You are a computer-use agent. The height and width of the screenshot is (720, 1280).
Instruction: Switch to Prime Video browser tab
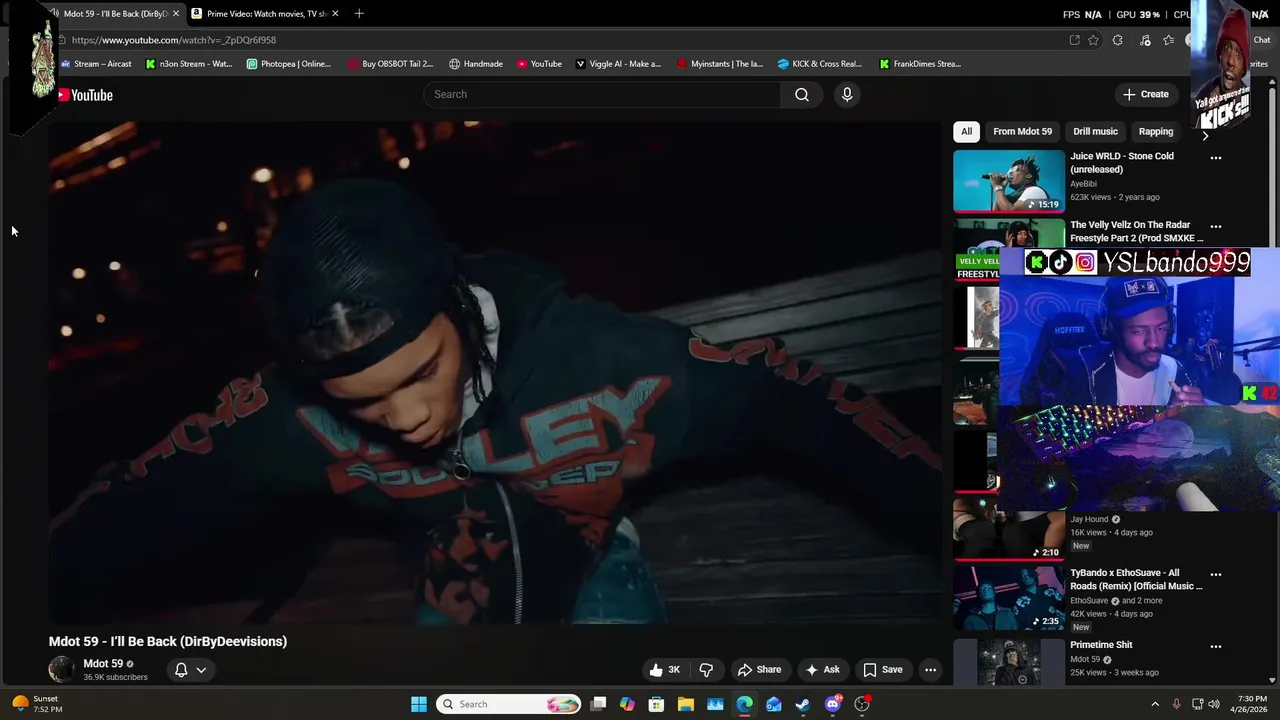click(265, 14)
